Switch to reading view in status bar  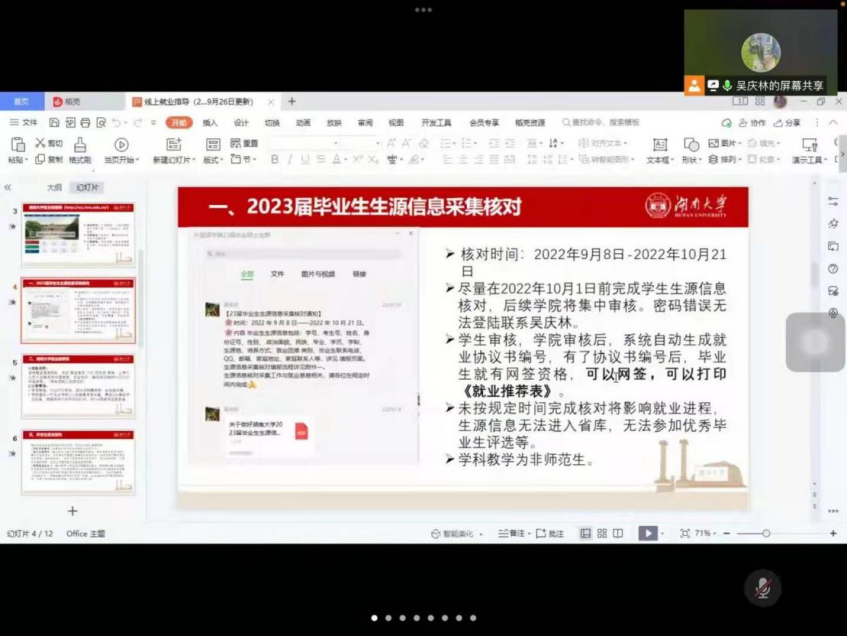pyautogui.click(x=618, y=534)
